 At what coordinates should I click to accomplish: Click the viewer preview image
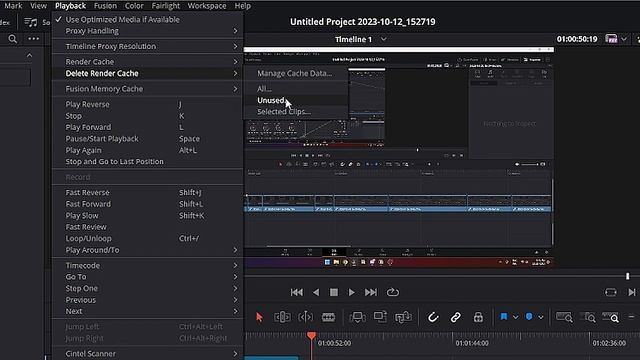coord(399,158)
